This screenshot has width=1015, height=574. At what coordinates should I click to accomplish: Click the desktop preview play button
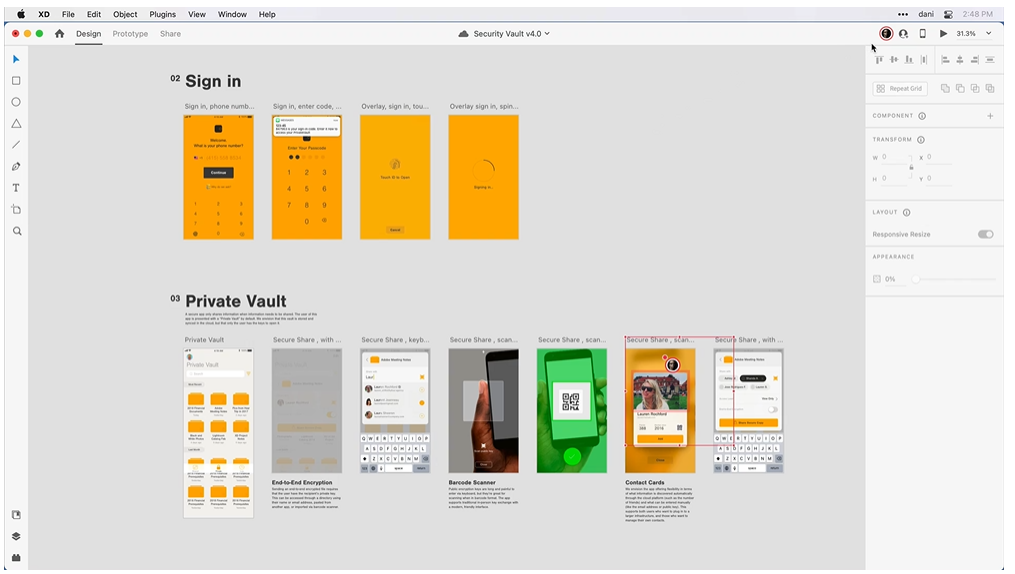click(x=943, y=34)
